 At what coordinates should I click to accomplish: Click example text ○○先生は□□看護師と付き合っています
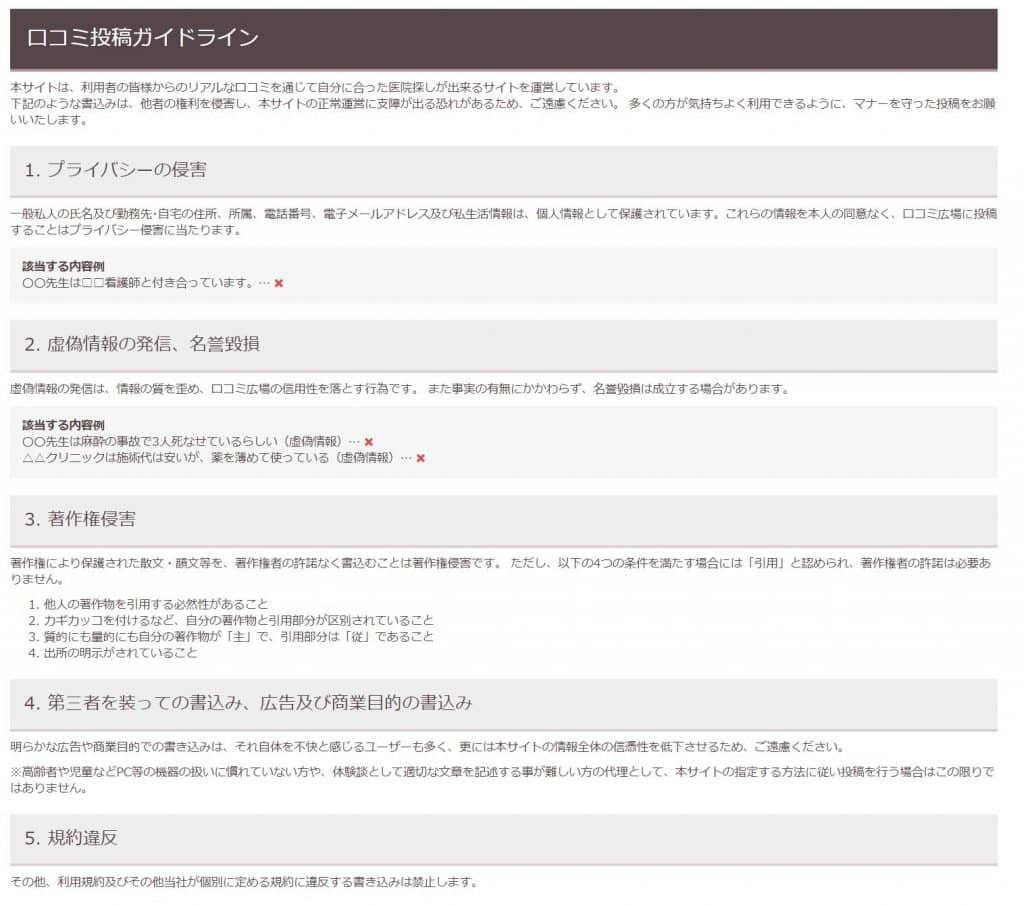coord(138,283)
